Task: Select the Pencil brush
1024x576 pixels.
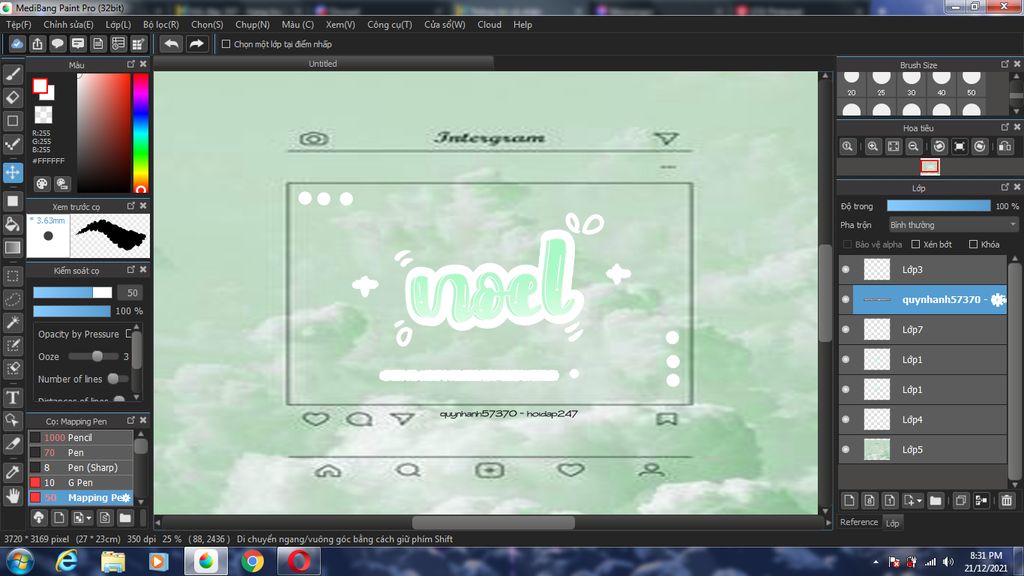Action: click(x=80, y=438)
